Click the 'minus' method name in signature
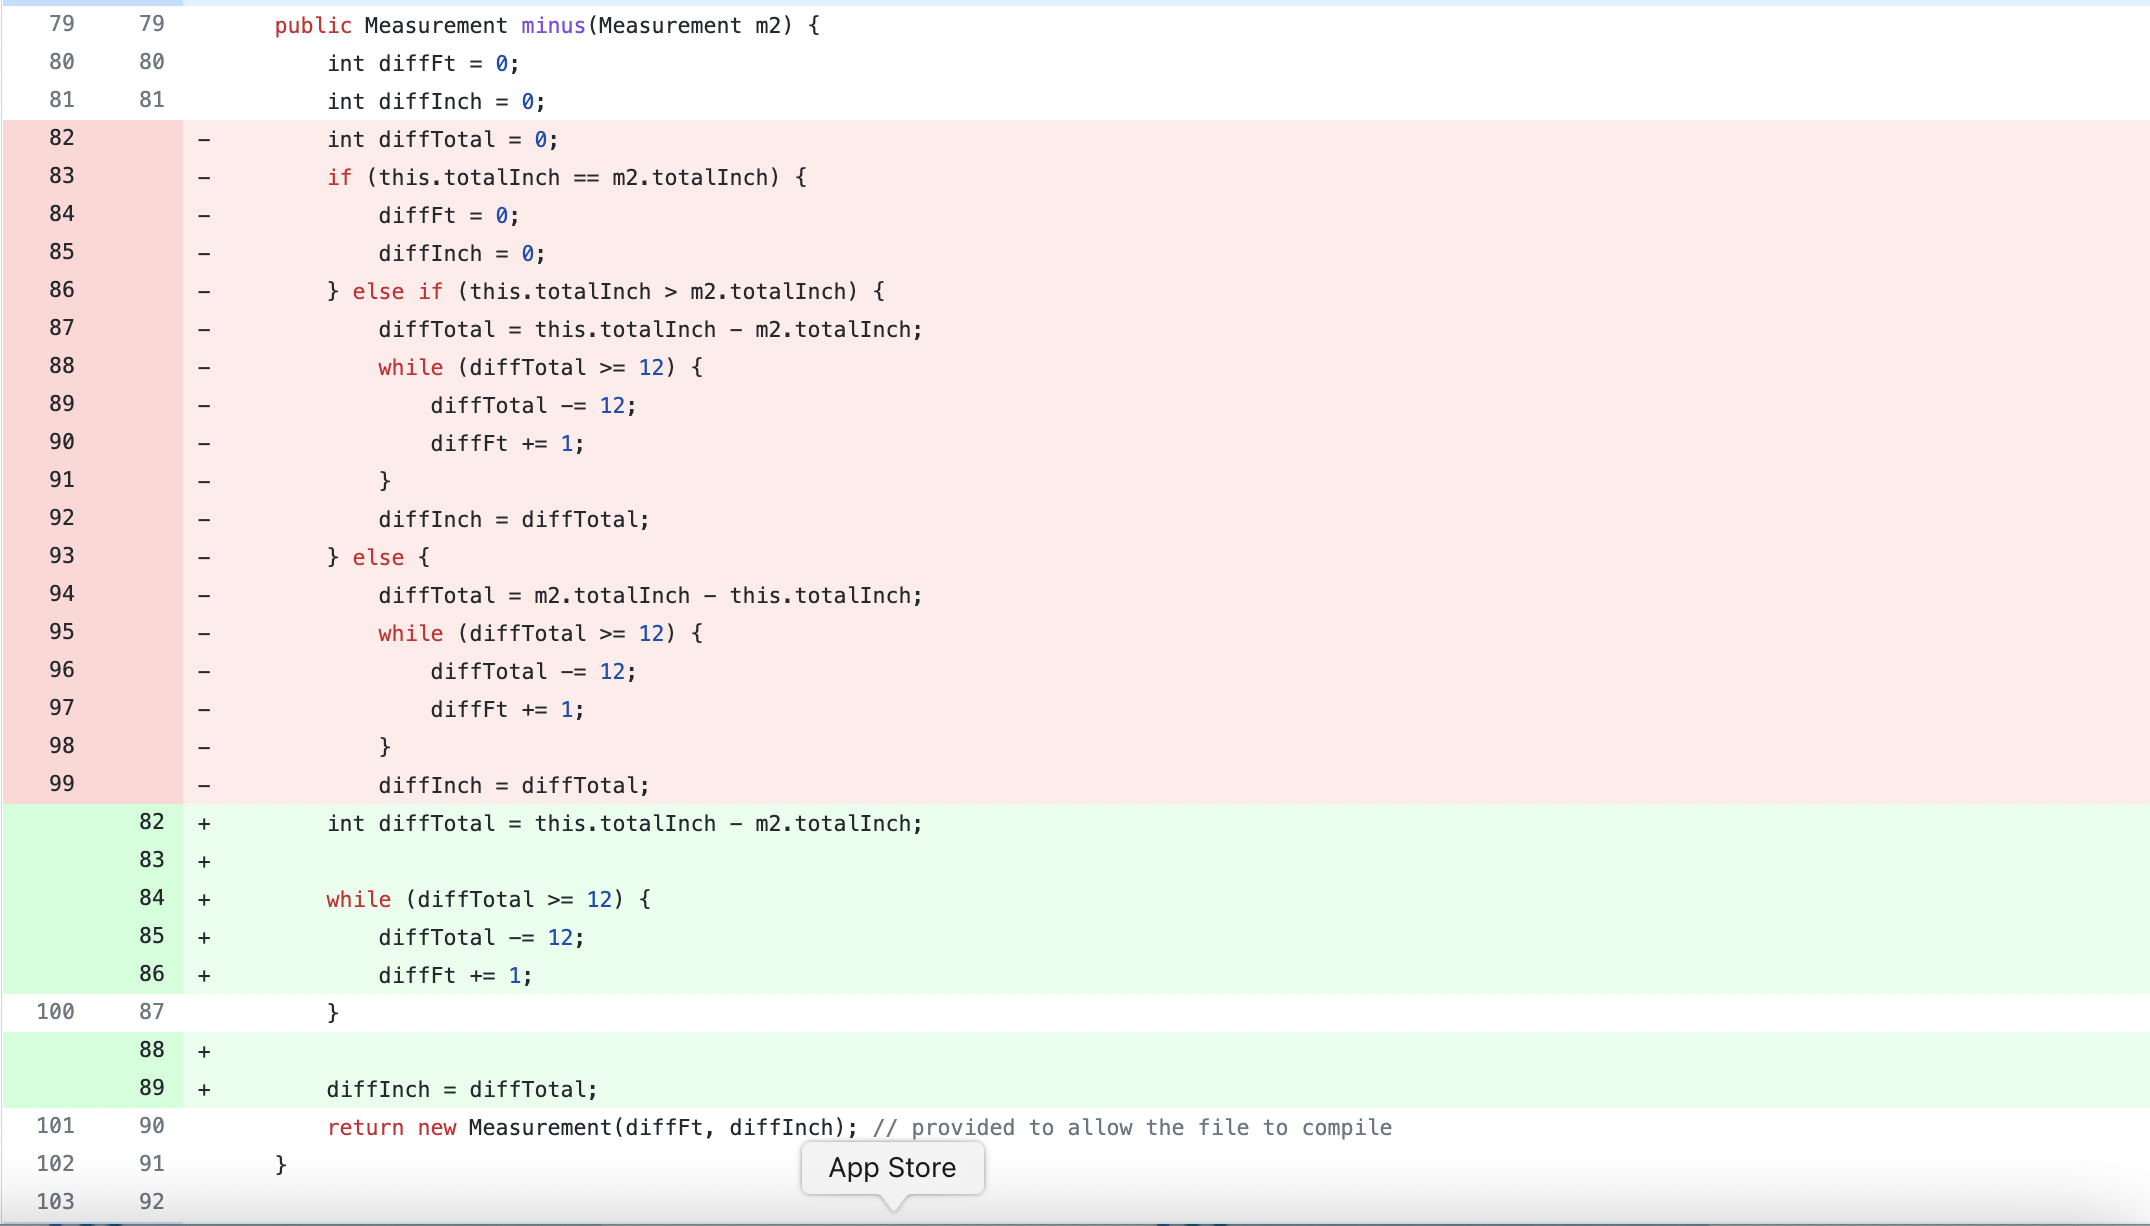 pos(552,26)
